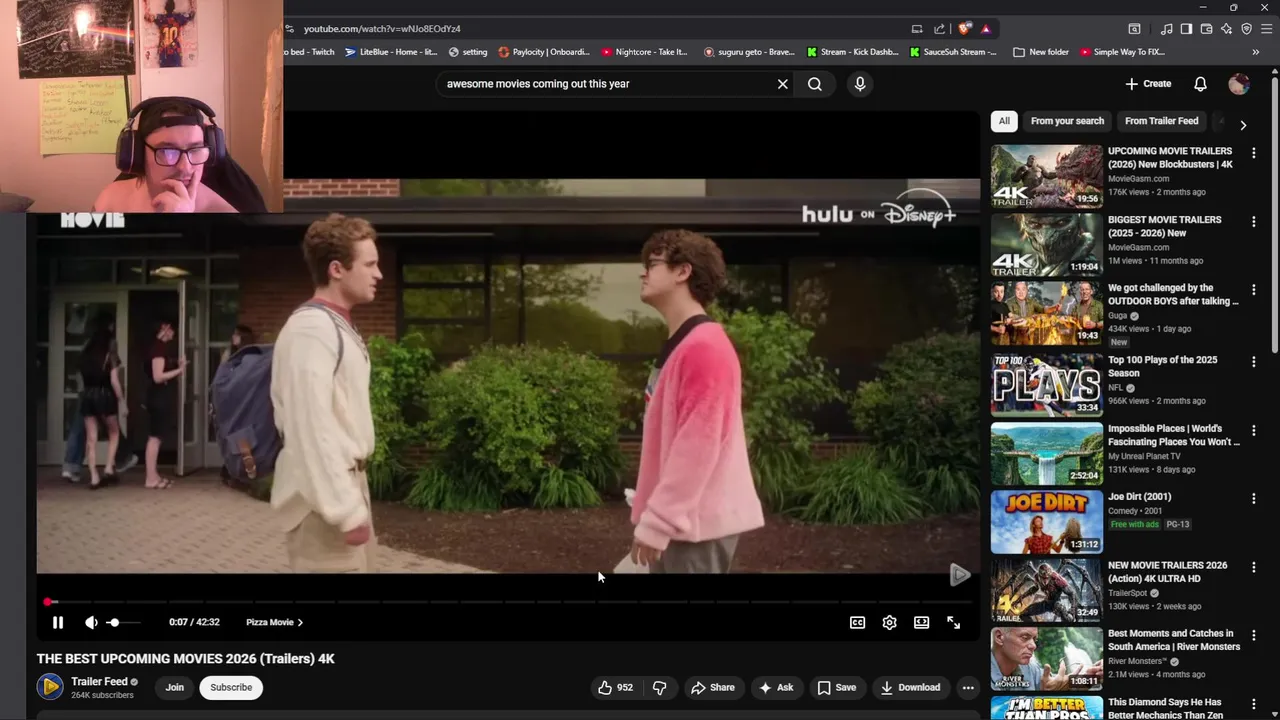This screenshot has width=1280, height=720.
Task: Dislike this video
Action: 659,687
